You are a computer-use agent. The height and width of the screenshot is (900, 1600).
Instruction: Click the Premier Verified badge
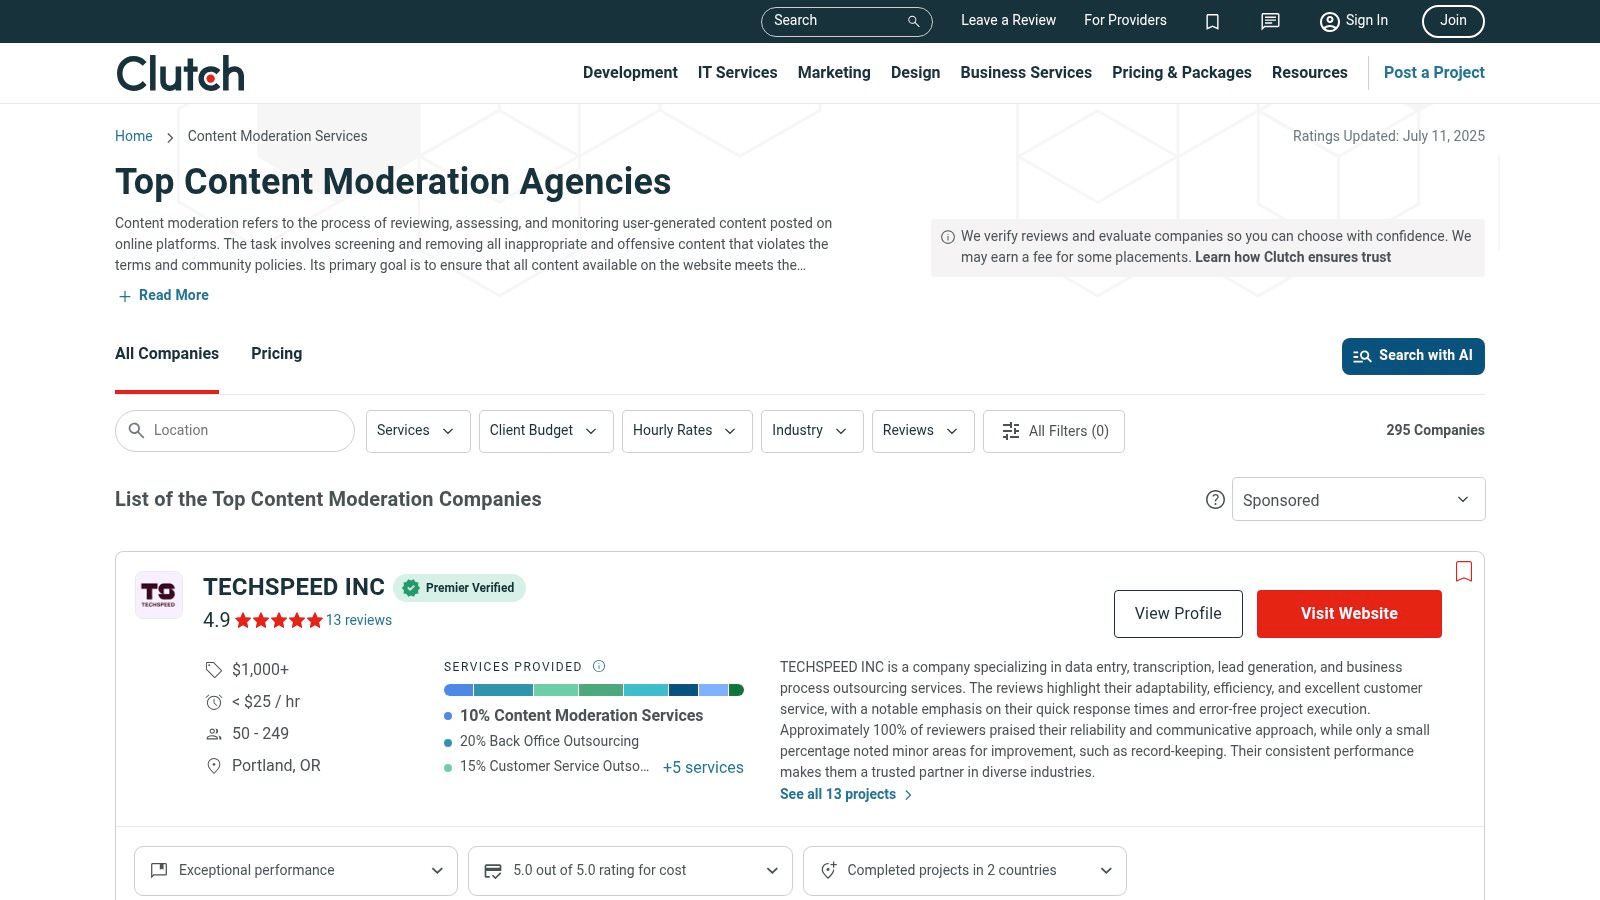(459, 588)
